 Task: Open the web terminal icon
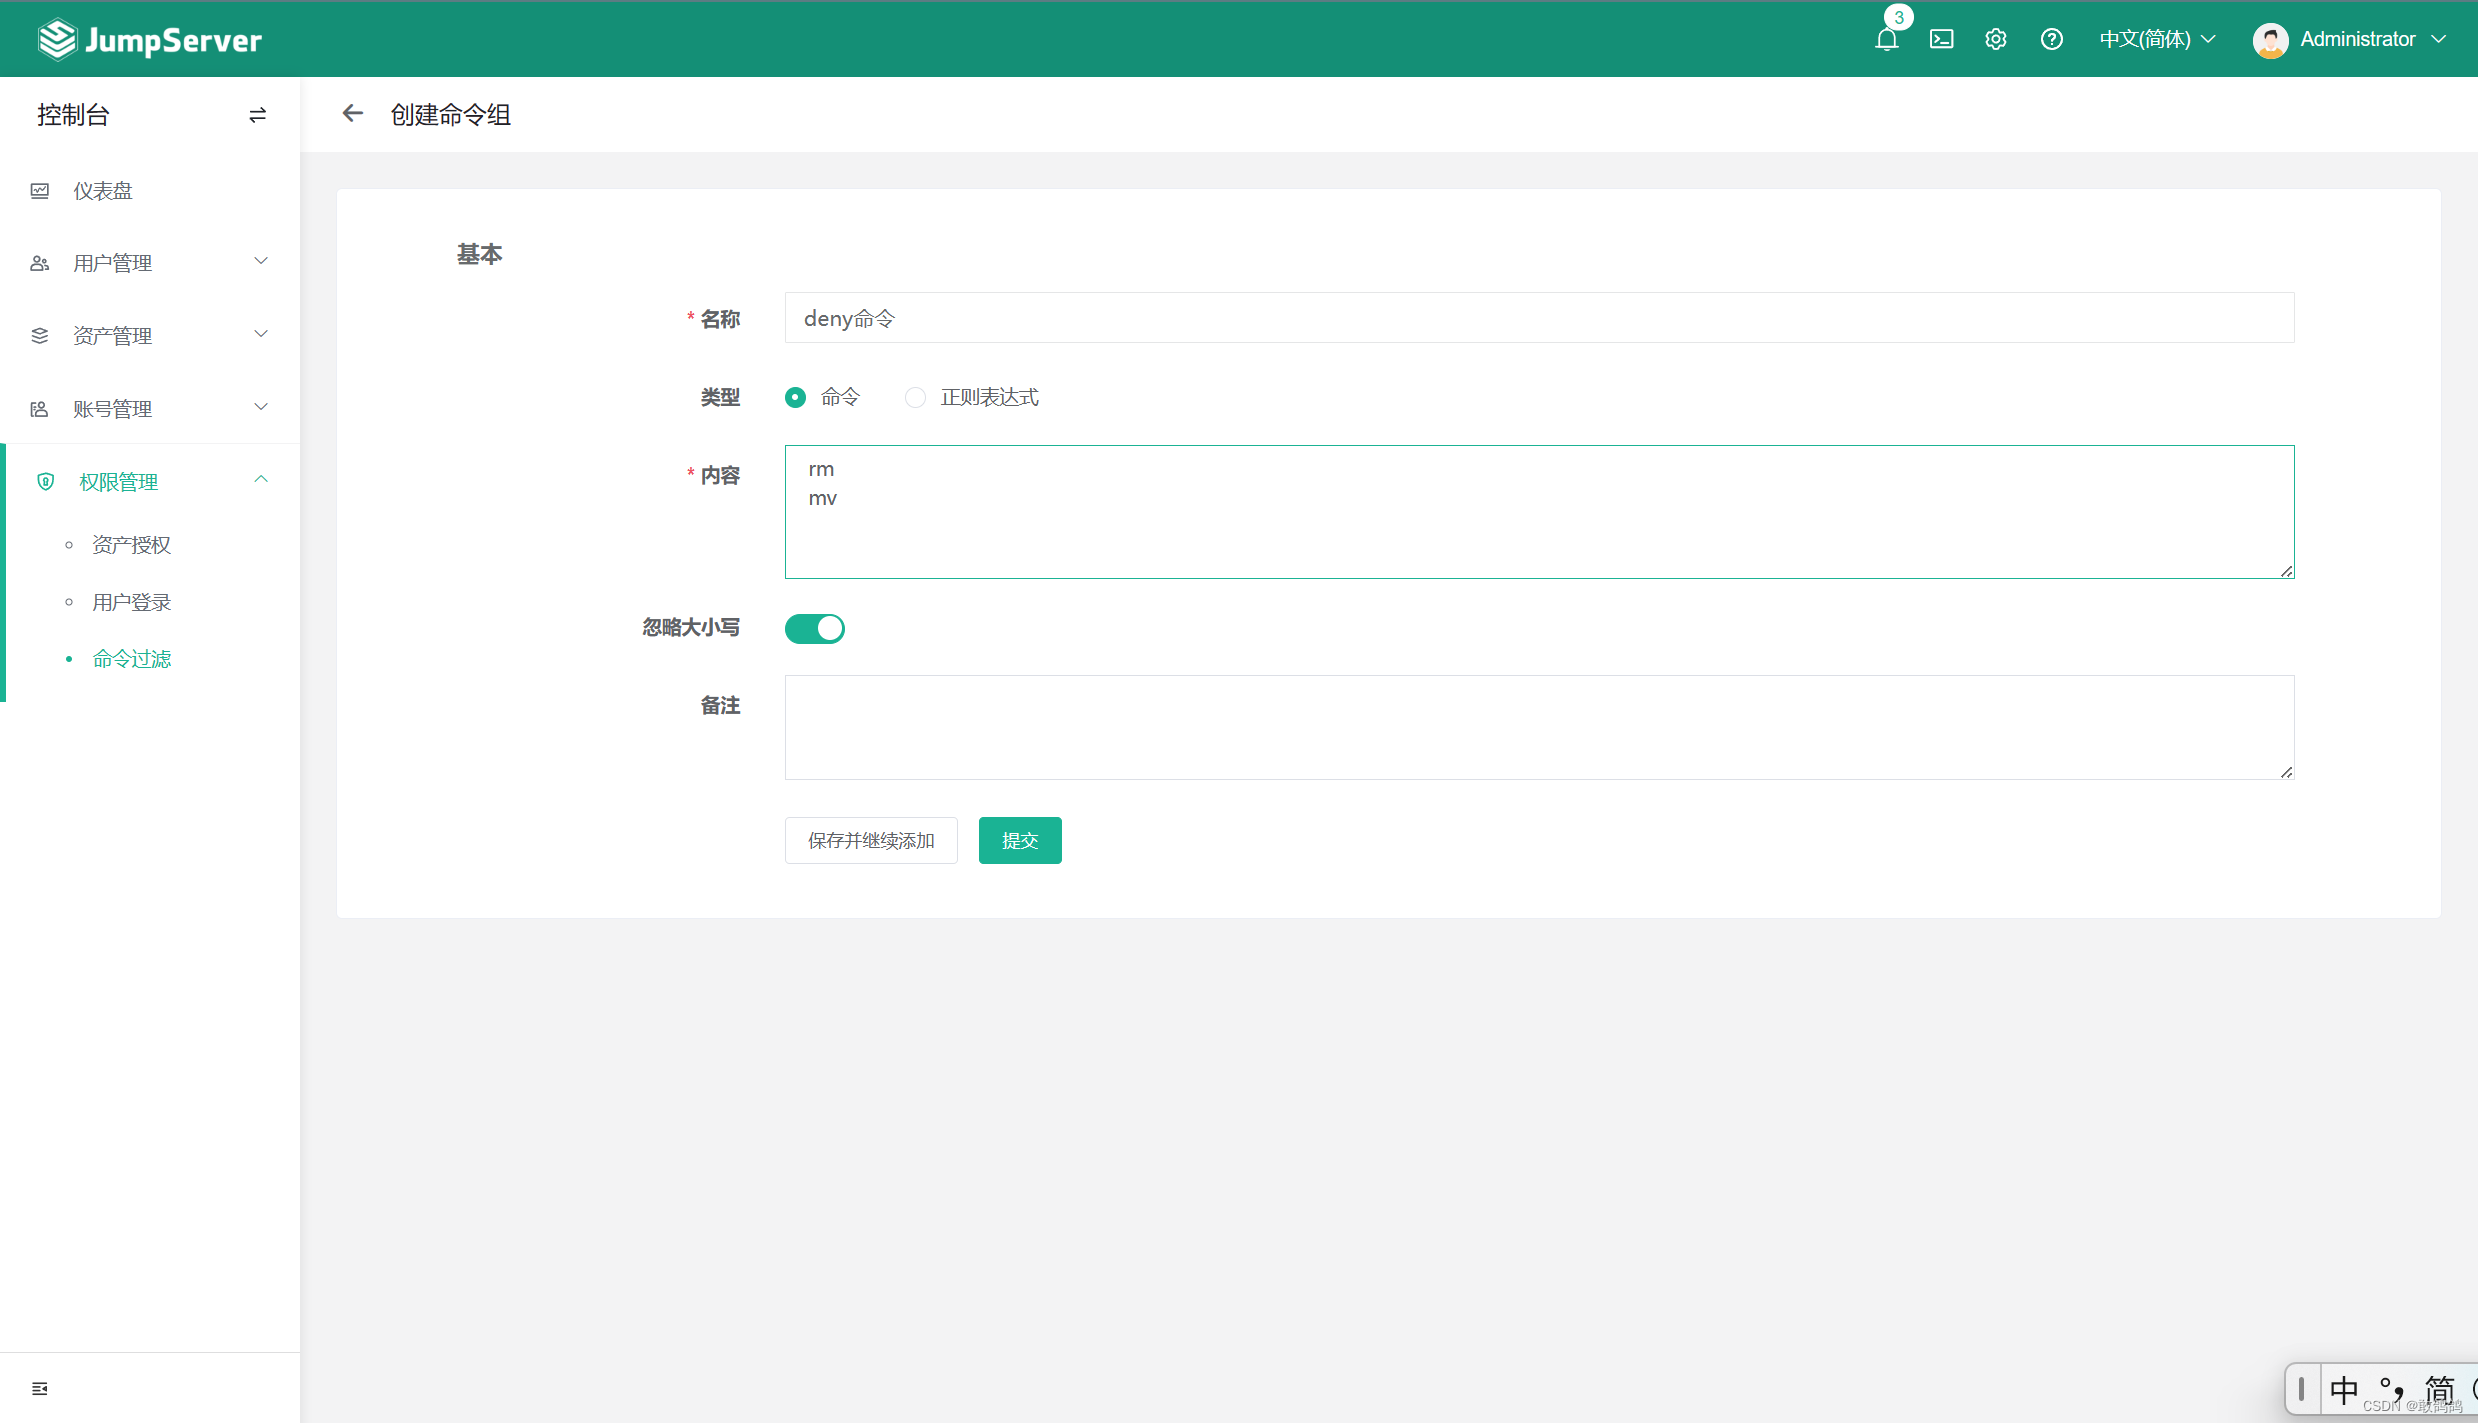click(x=1941, y=39)
